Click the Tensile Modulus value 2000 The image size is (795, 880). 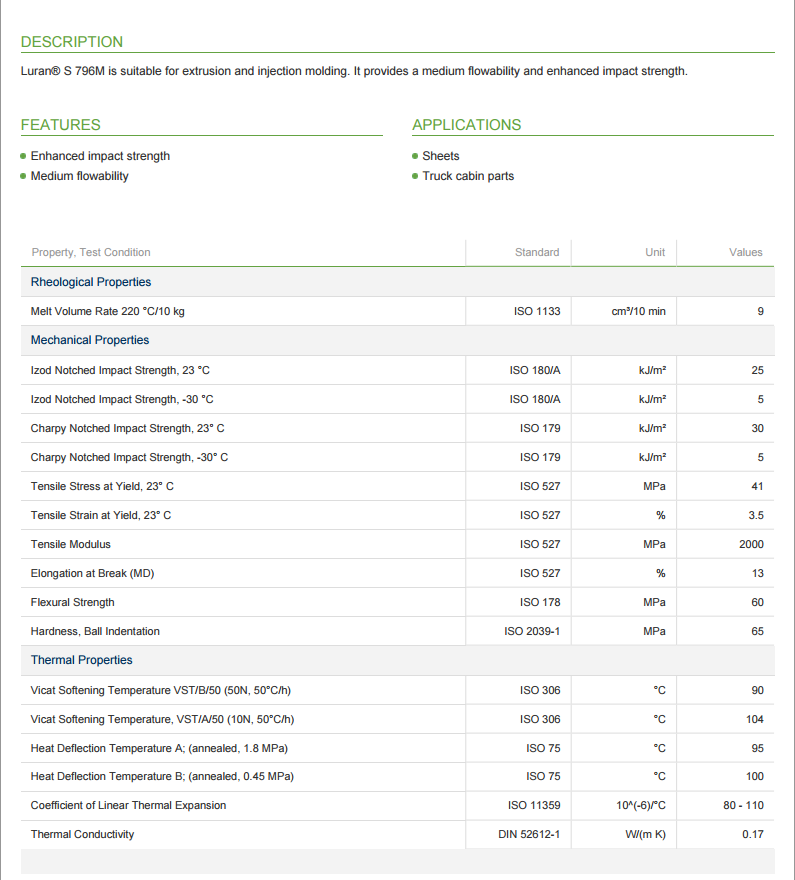point(751,544)
